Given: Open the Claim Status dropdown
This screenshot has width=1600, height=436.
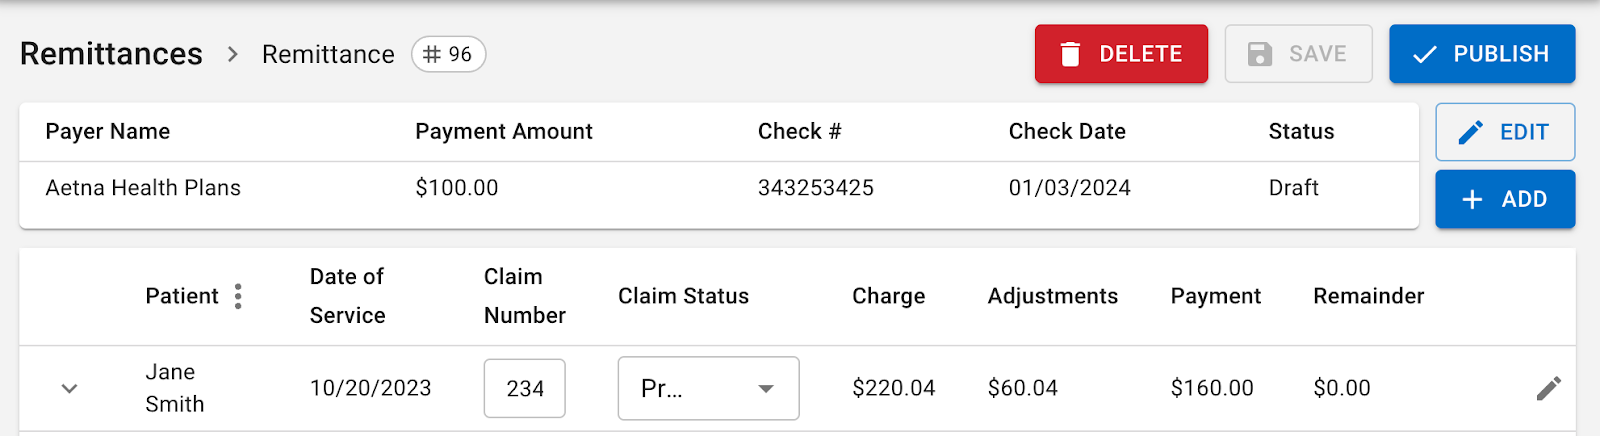Looking at the screenshot, I should (x=708, y=388).
